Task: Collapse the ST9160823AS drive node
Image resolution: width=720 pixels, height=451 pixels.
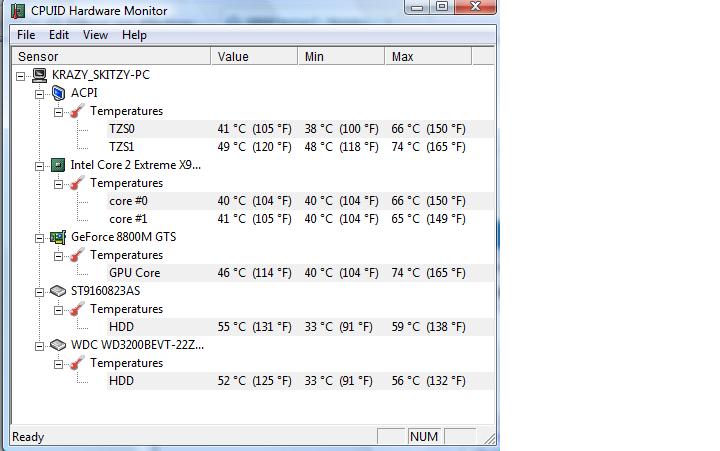Action: pos(39,292)
